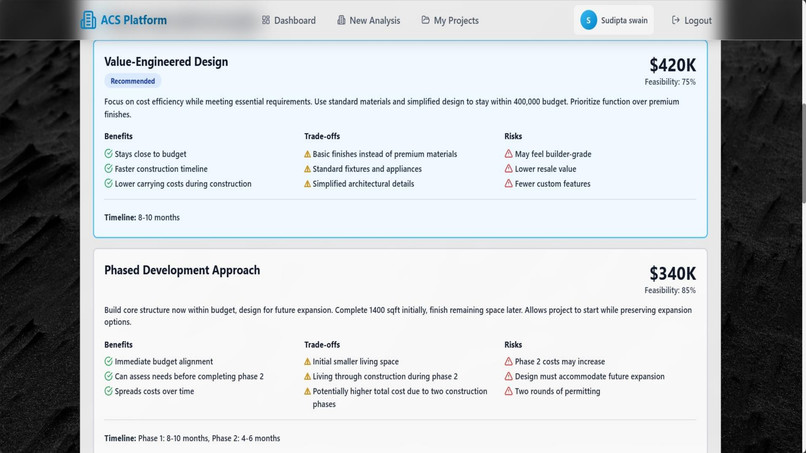Click the Trade-offs heading in Phased Development card
This screenshot has width=806, height=453.
[322, 345]
